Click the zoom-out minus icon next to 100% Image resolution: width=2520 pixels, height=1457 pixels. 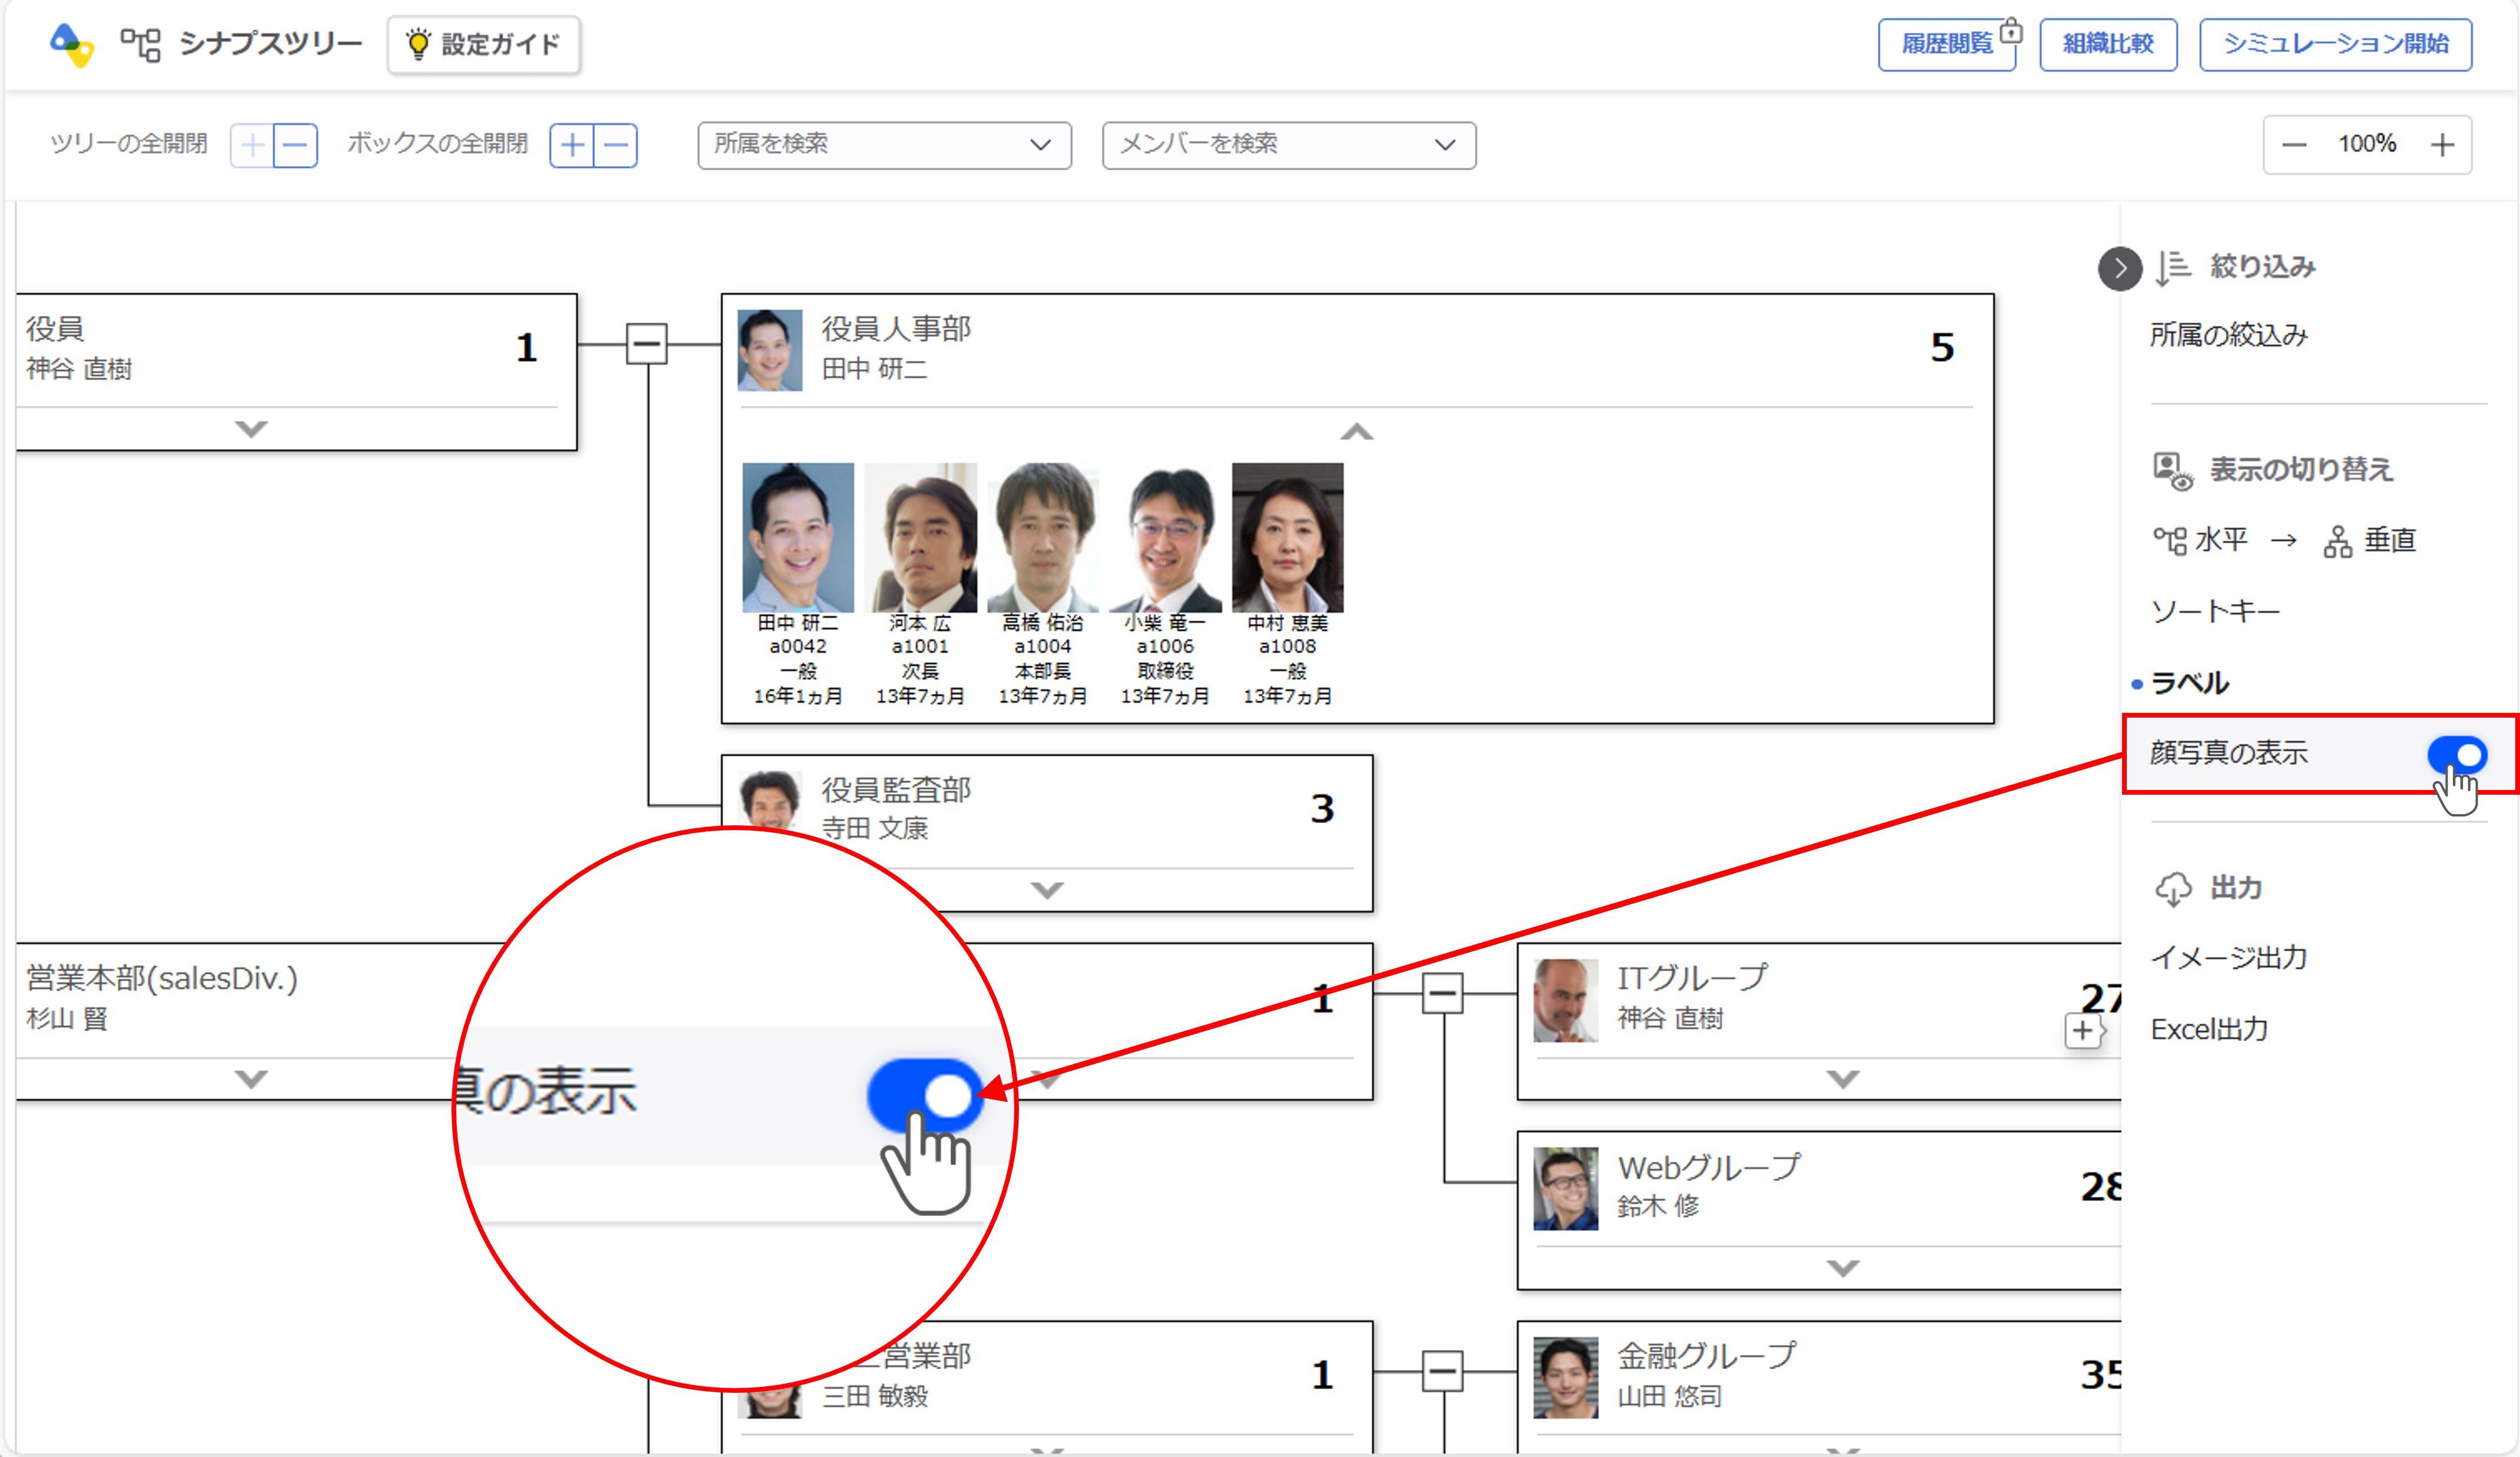[2294, 145]
